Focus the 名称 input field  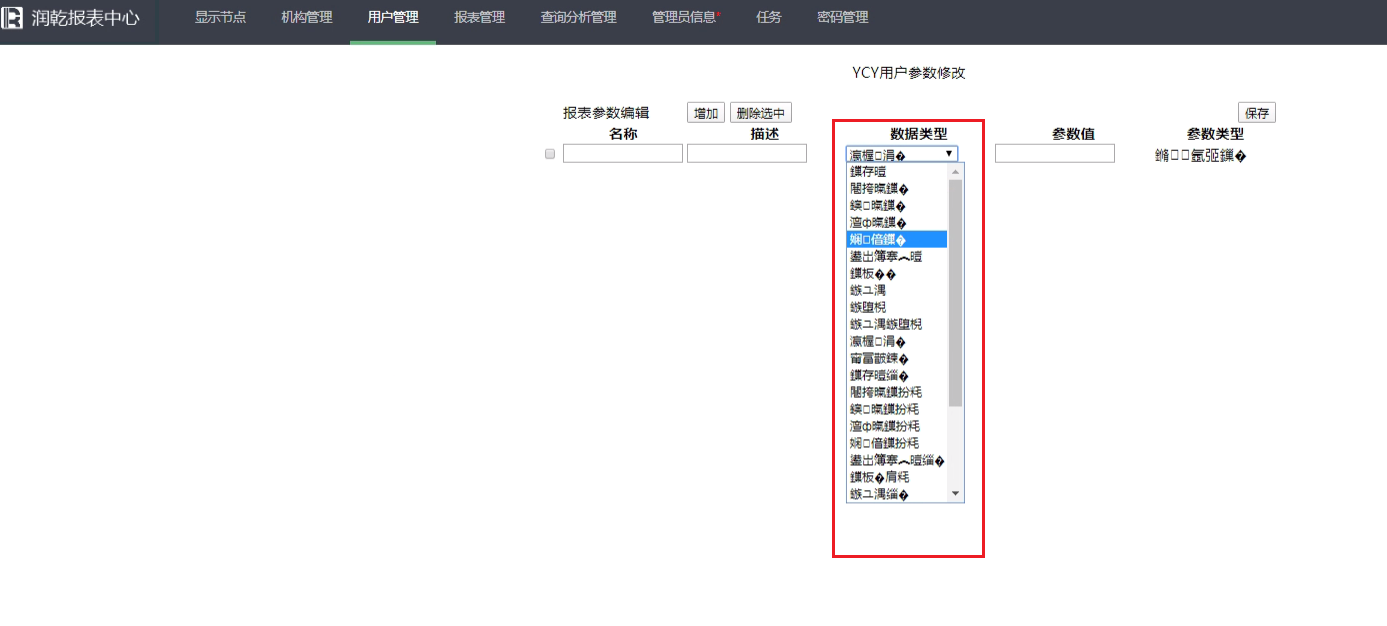[x=622, y=154]
